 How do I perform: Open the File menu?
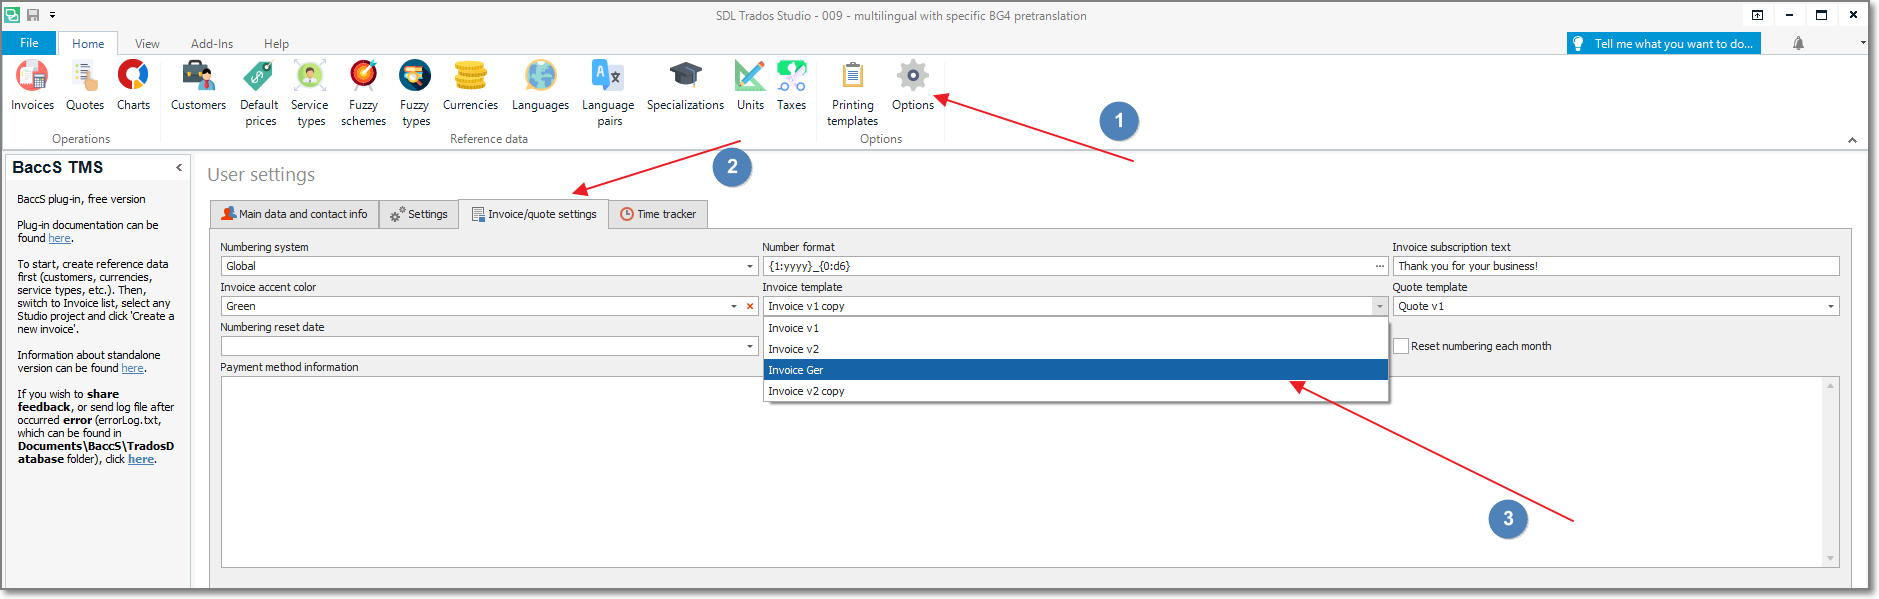(x=29, y=43)
